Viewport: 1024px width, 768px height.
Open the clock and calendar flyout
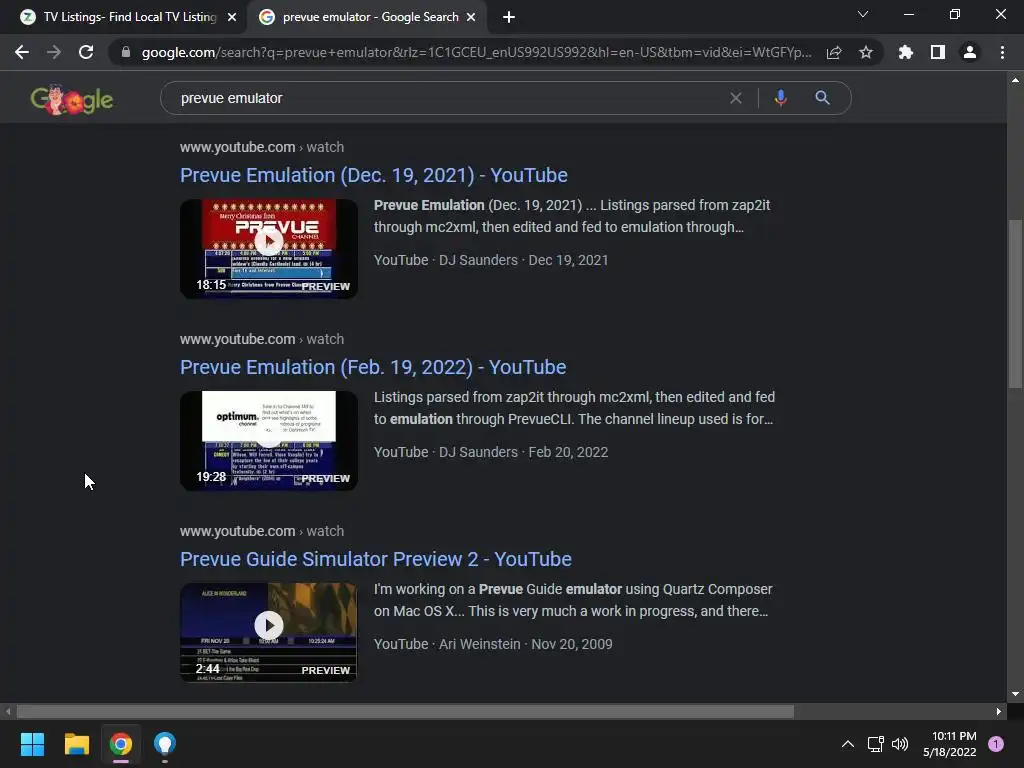tap(950, 744)
